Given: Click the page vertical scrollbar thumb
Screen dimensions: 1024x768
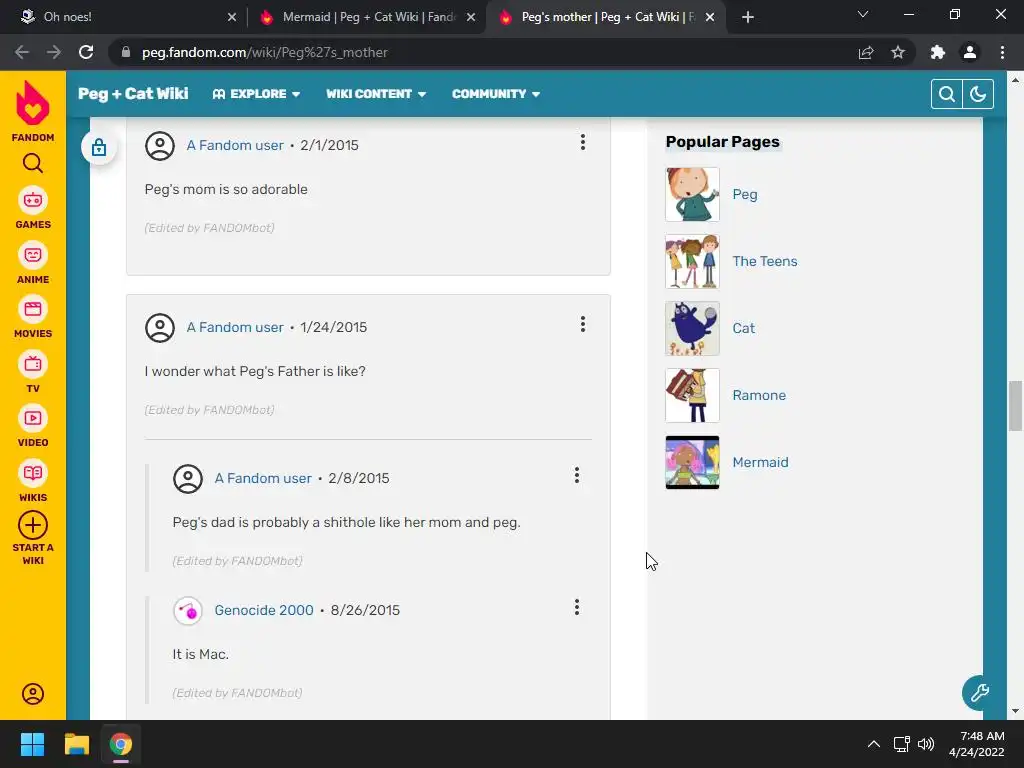Looking at the screenshot, I should [1015, 405].
